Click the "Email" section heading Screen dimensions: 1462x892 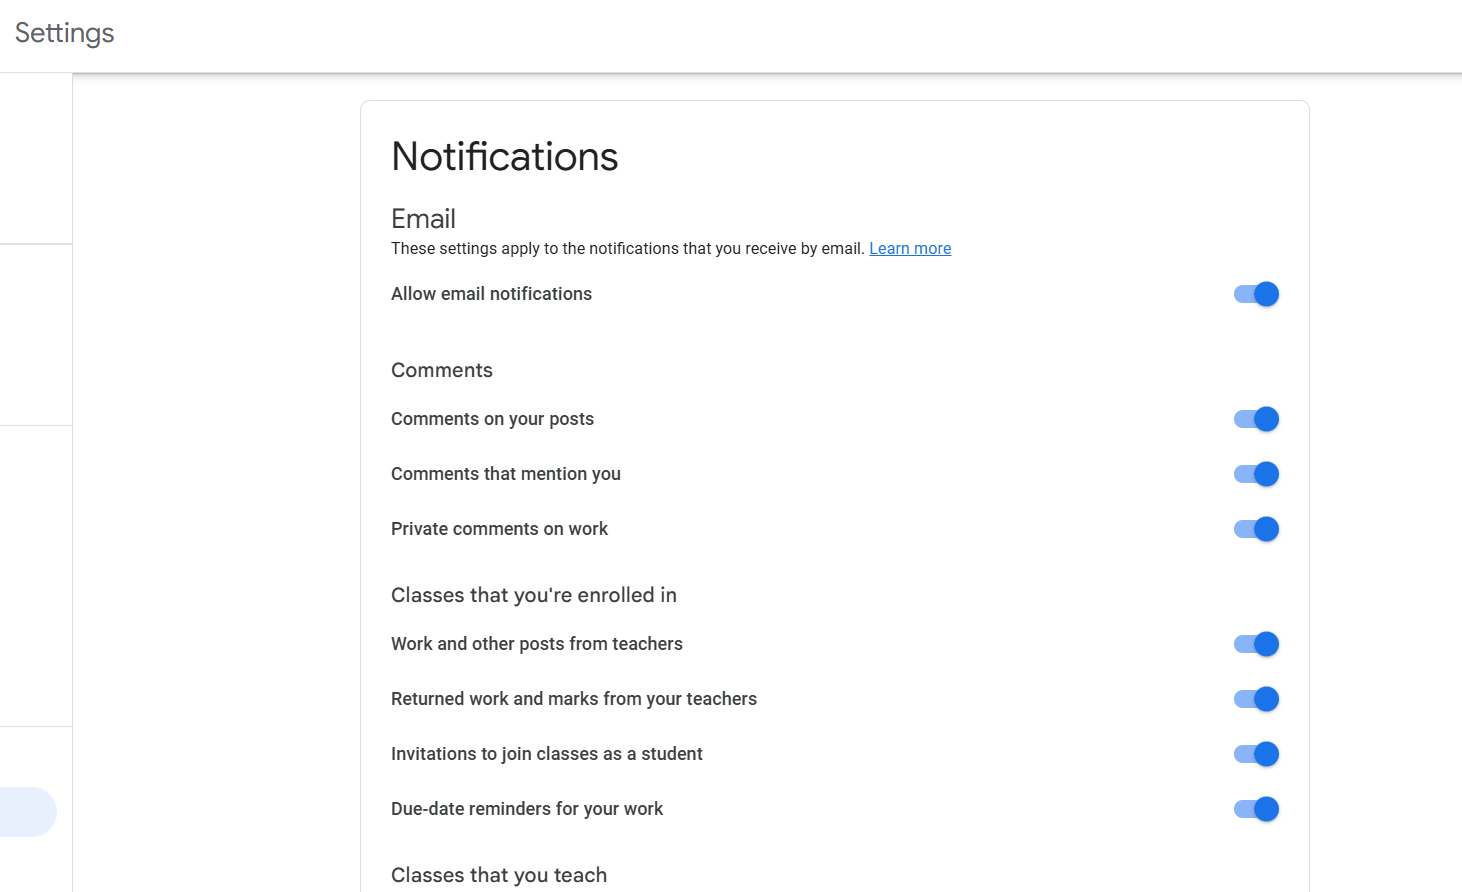(x=423, y=218)
